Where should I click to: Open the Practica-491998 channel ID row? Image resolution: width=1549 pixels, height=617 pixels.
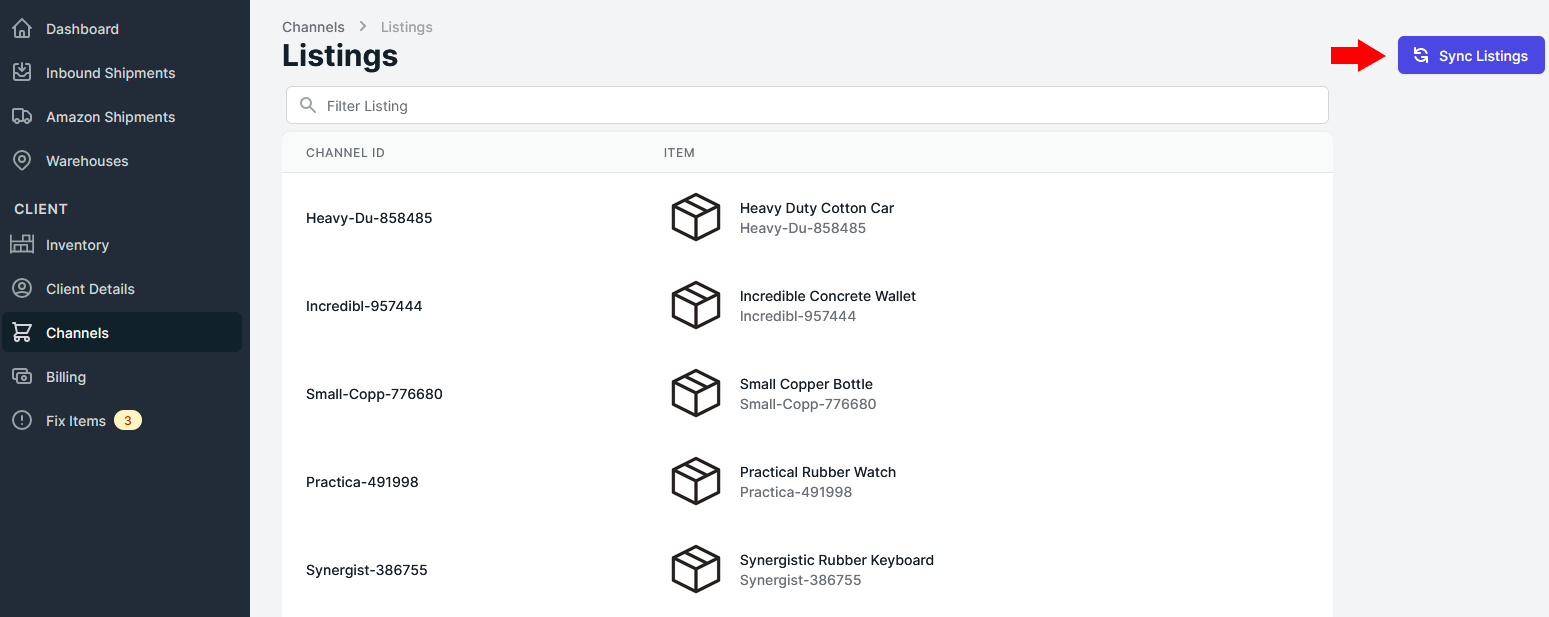coord(362,482)
